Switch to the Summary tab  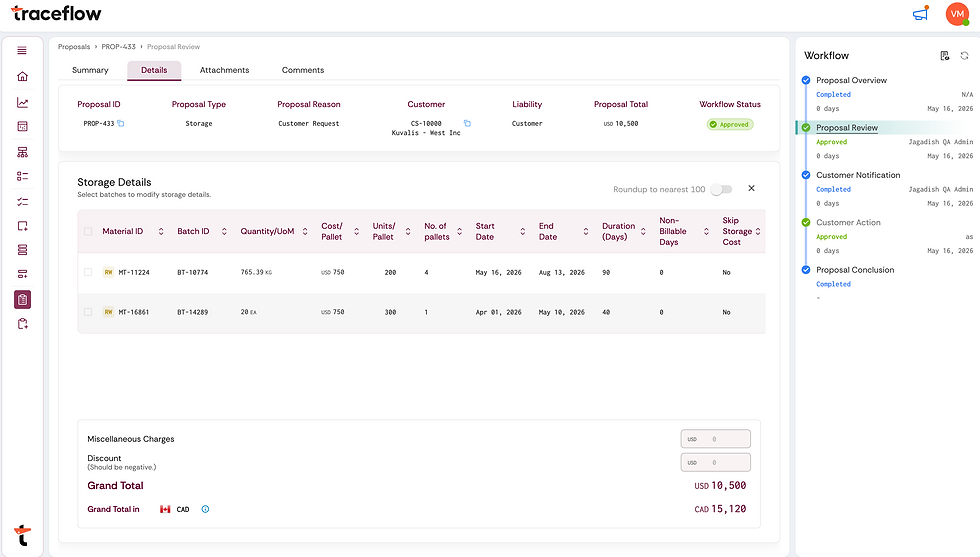pyautogui.click(x=90, y=70)
